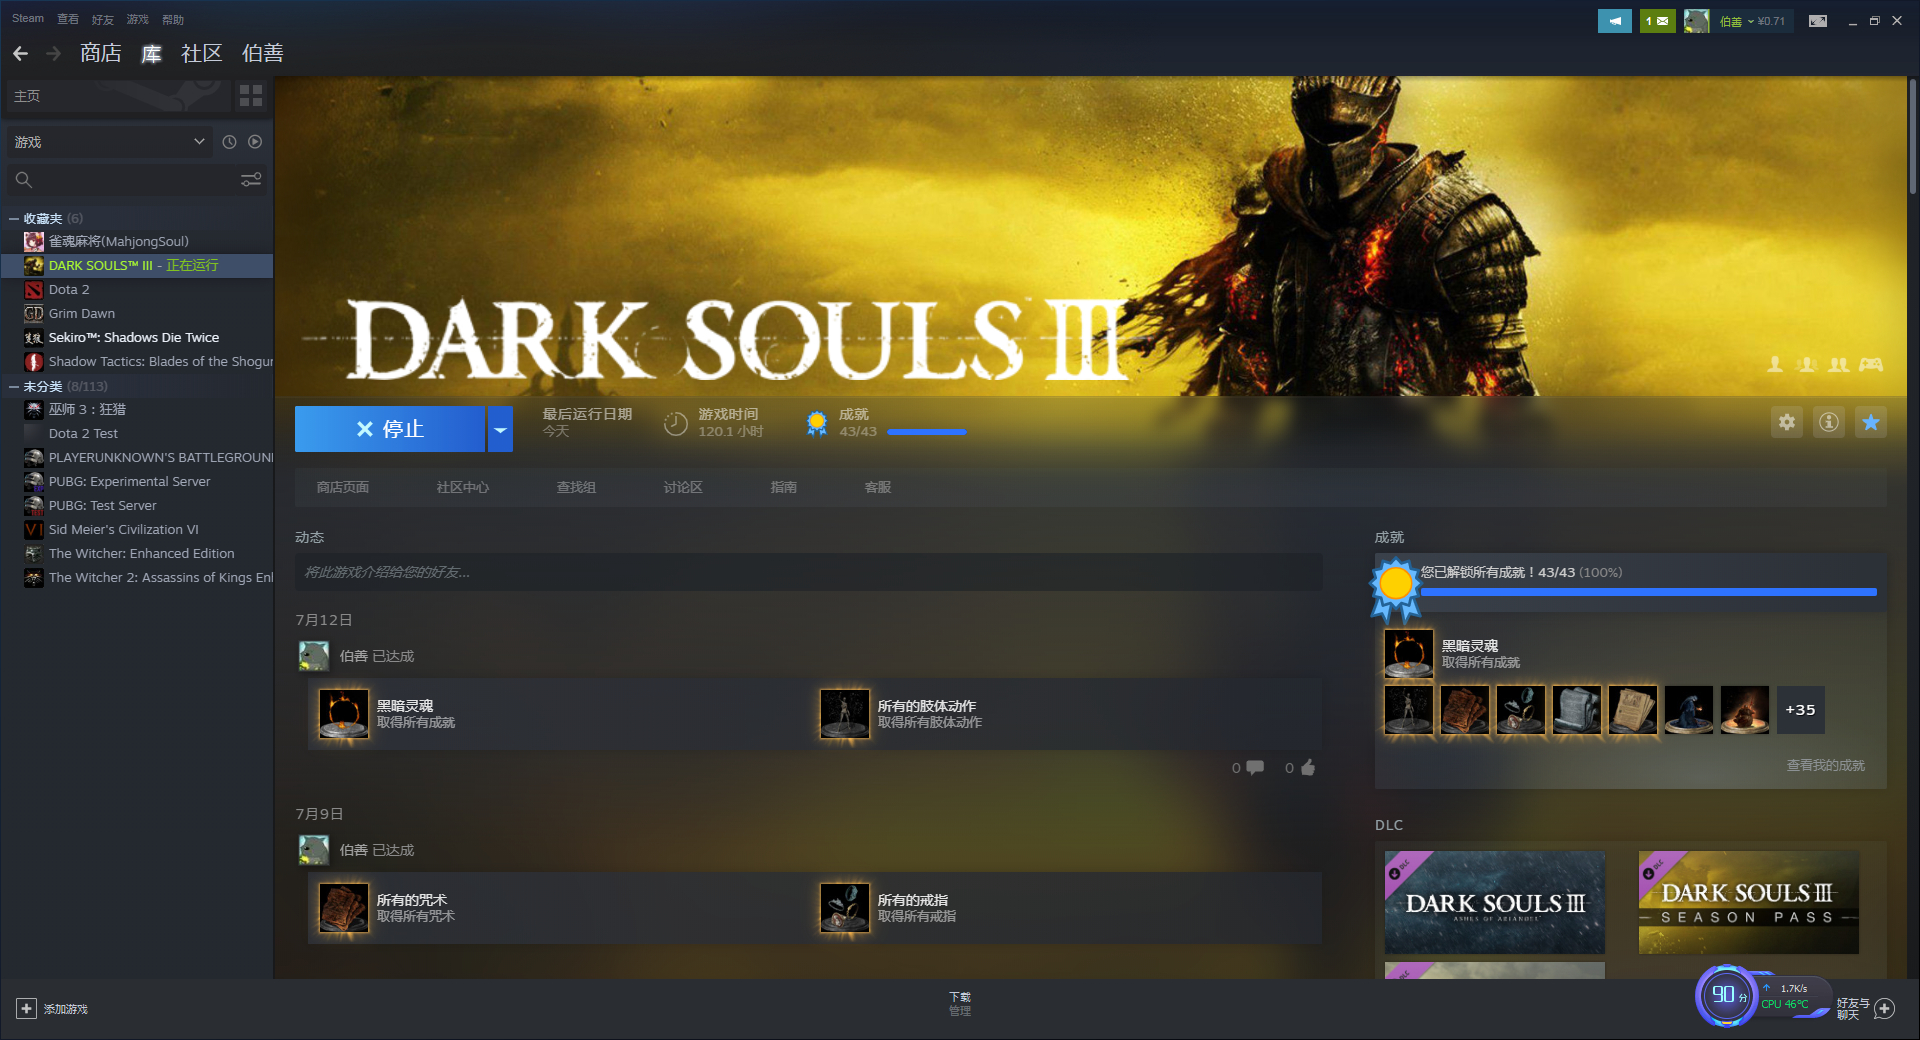Go back with the back arrow
This screenshot has height=1040, width=1920.
[20, 53]
